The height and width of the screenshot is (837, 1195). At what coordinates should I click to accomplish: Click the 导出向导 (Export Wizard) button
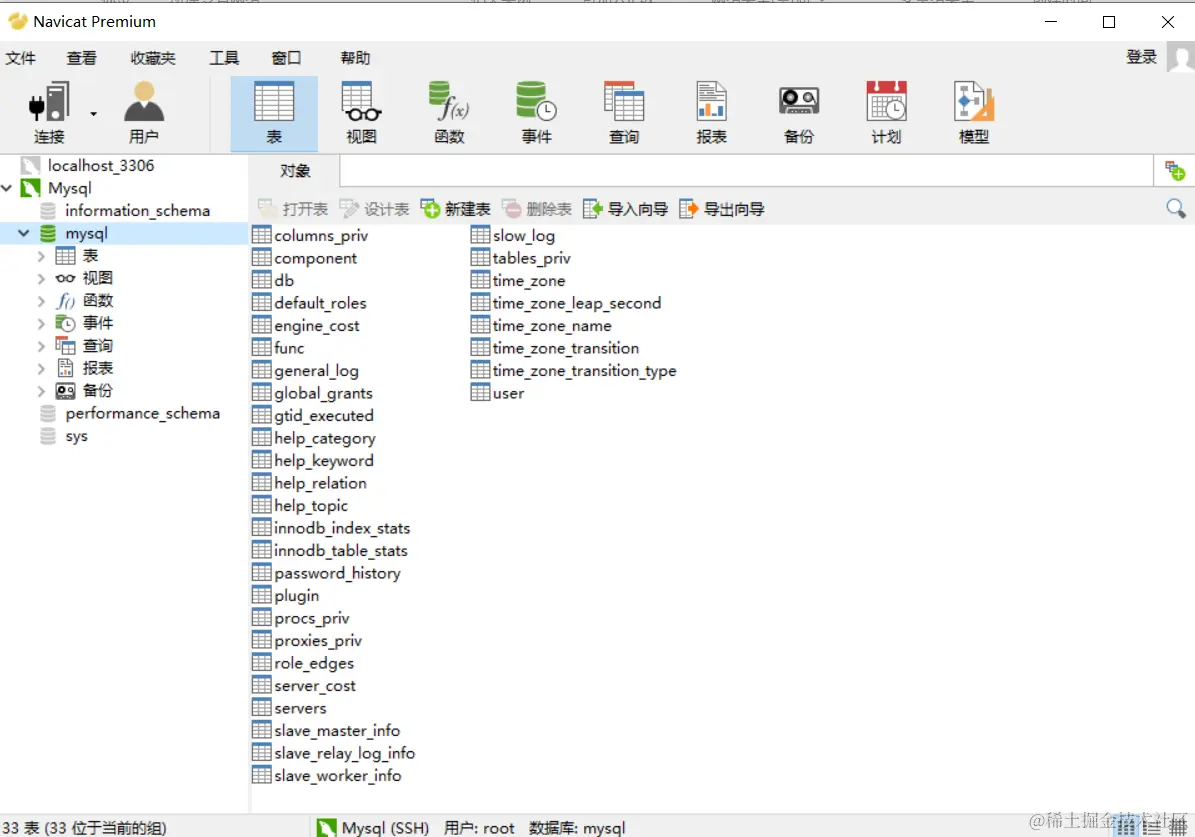(x=722, y=209)
